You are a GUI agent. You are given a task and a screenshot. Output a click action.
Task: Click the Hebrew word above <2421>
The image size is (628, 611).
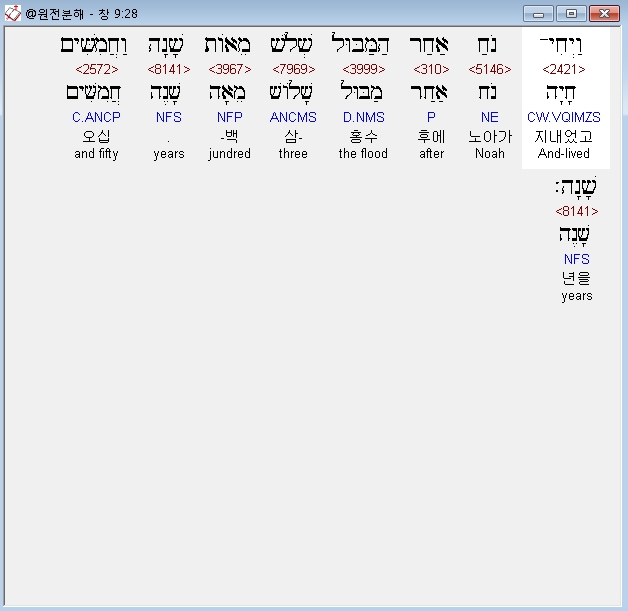pos(561,45)
